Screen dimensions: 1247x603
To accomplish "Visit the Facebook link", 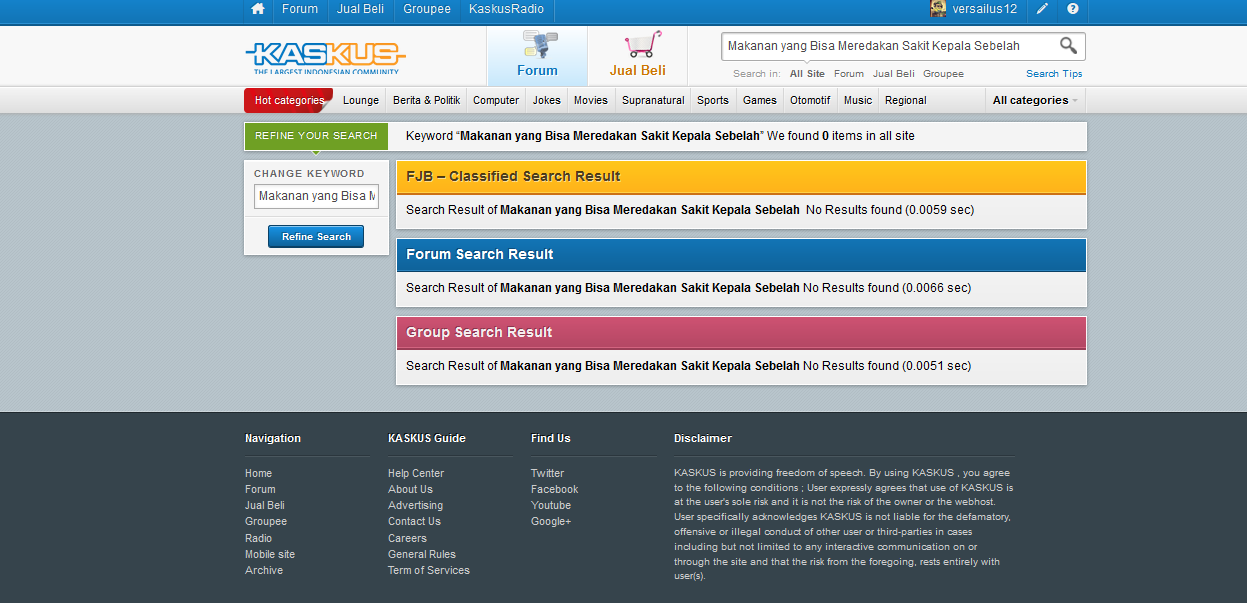I will pyautogui.click(x=554, y=490).
